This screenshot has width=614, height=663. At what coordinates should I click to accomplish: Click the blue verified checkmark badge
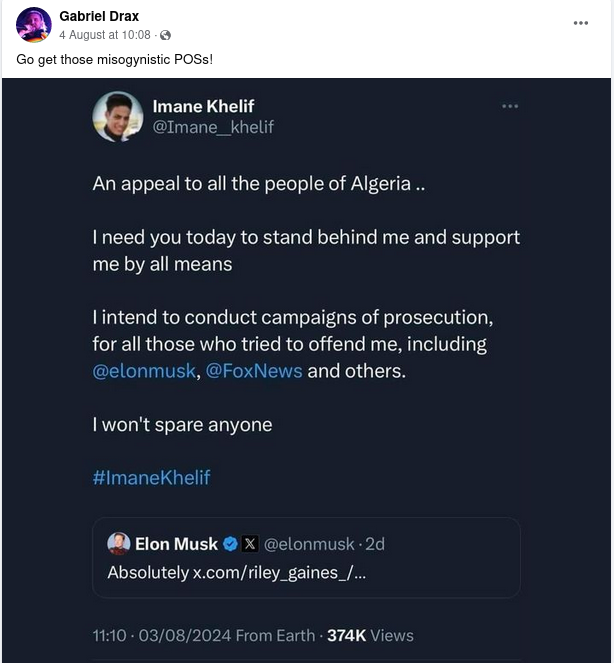click(x=230, y=544)
